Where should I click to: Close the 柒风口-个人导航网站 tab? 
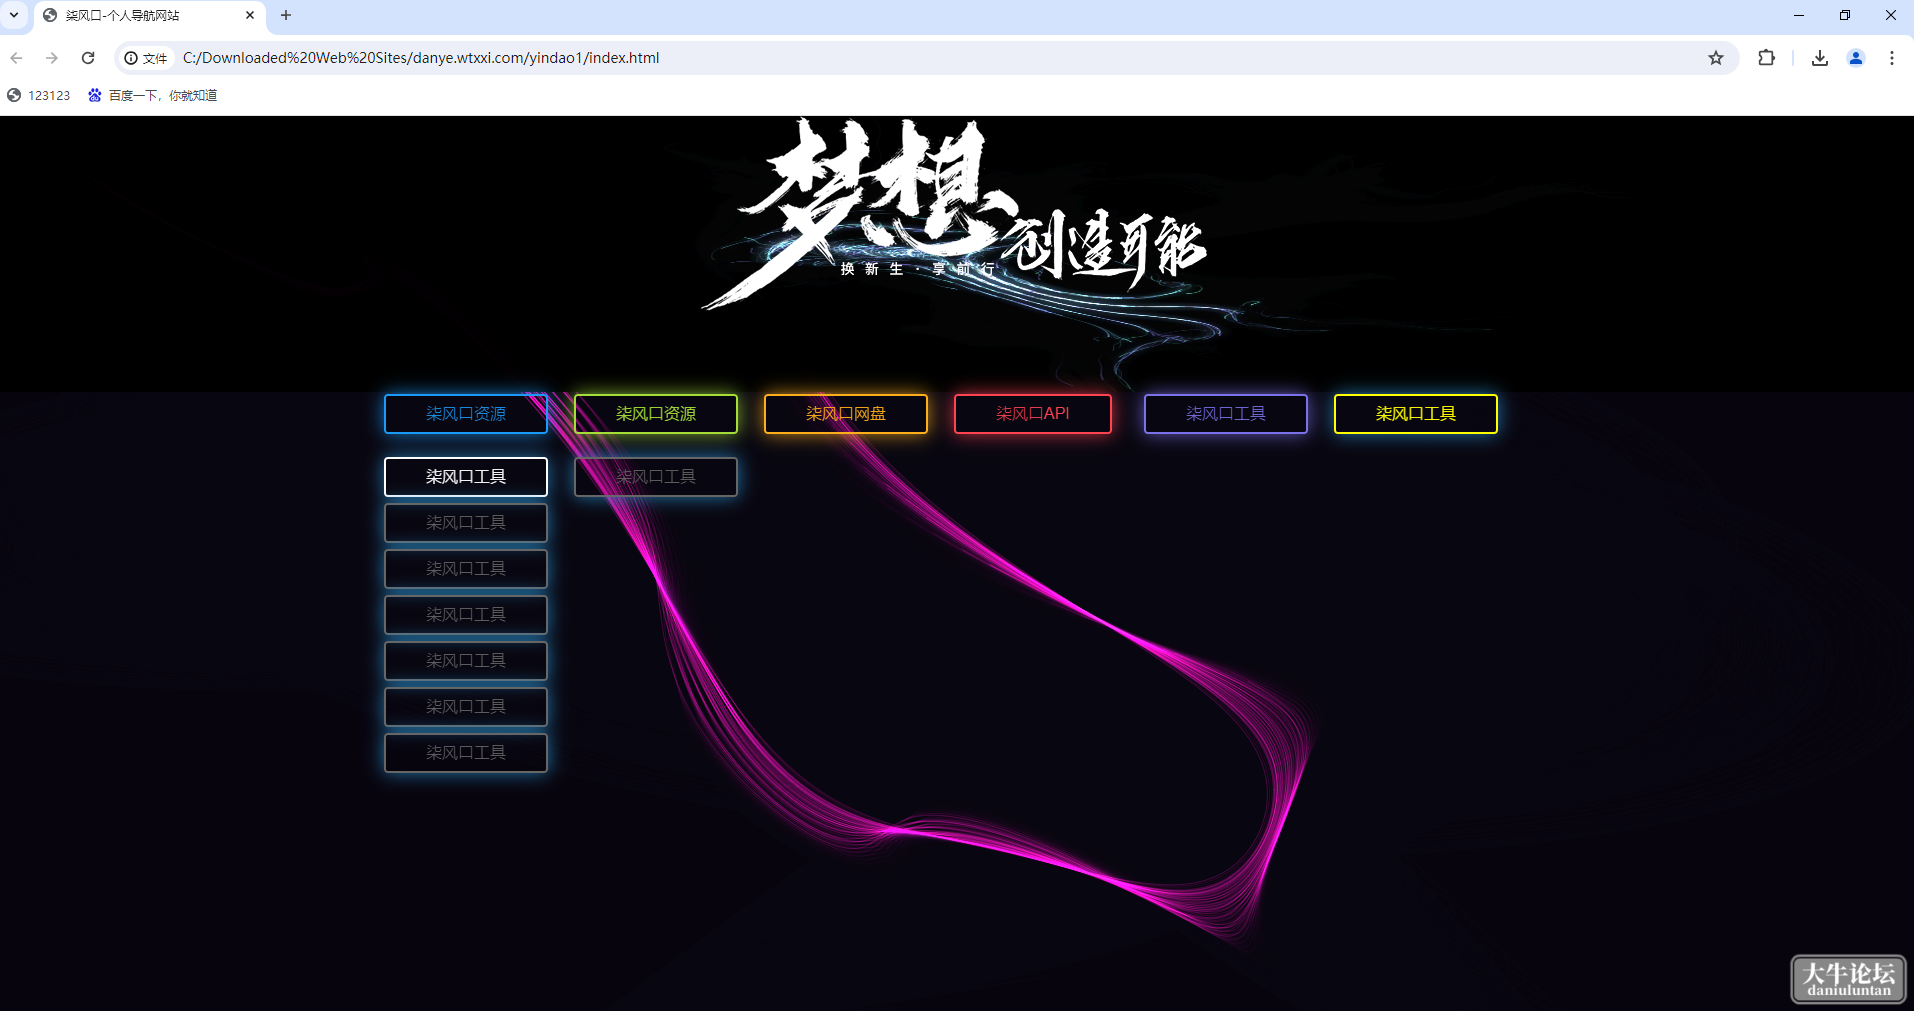(x=250, y=15)
